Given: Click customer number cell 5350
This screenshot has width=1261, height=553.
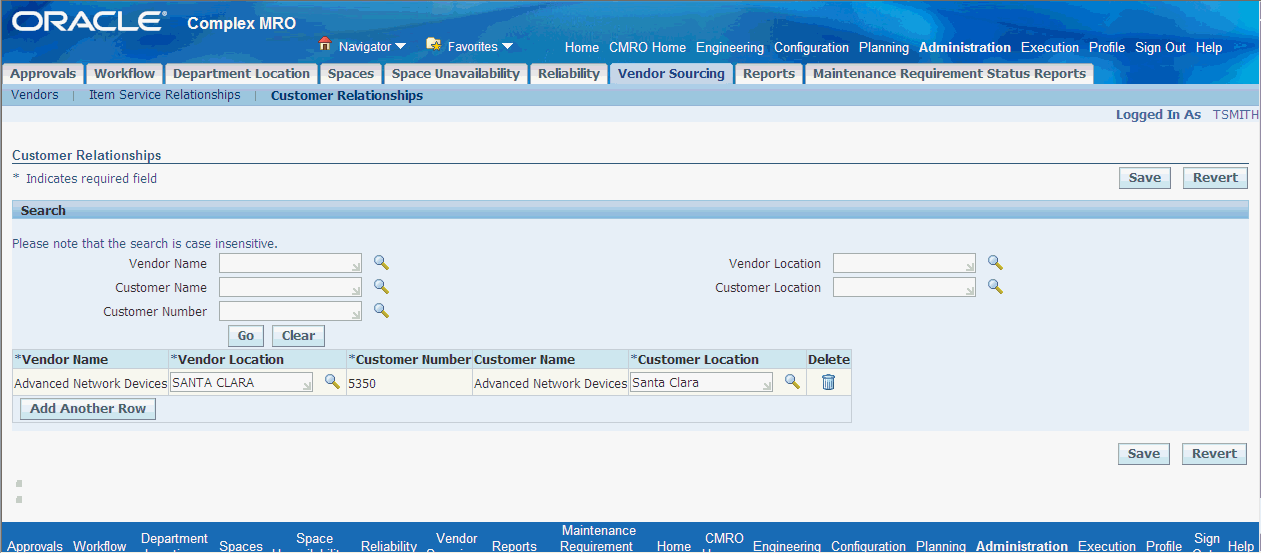Looking at the screenshot, I should (362, 383).
